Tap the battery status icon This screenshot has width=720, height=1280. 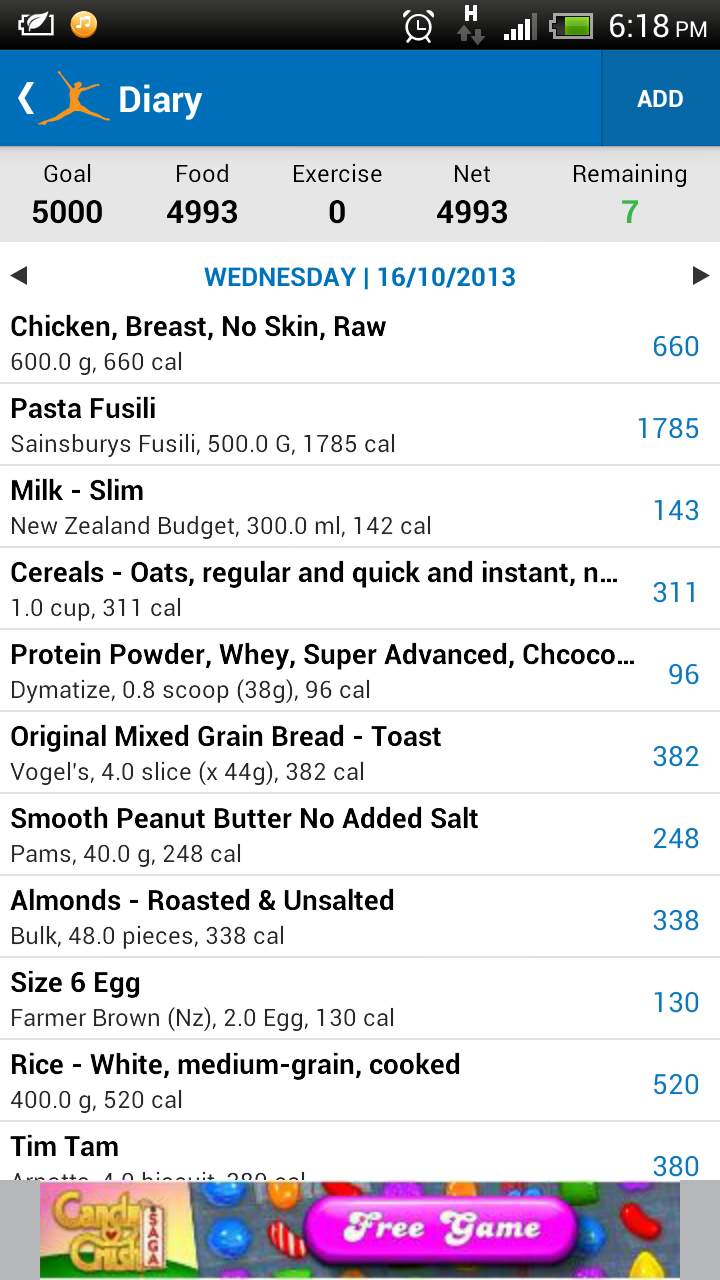click(x=572, y=25)
